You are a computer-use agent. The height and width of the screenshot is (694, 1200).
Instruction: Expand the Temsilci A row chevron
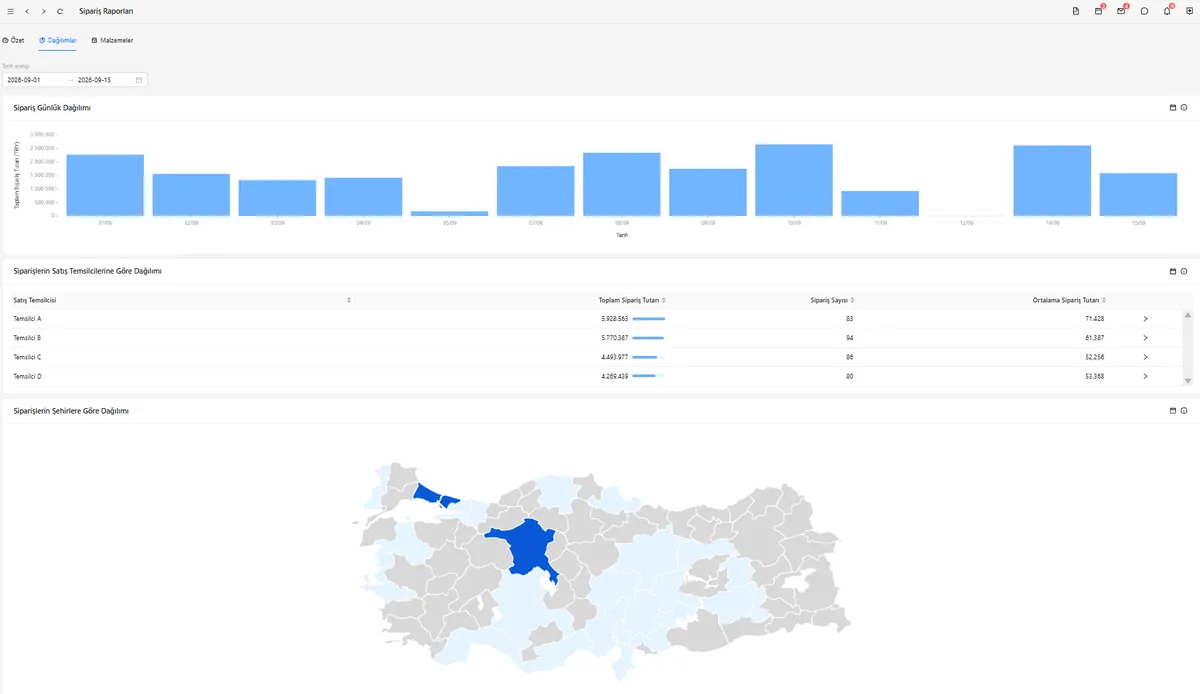(x=1145, y=319)
